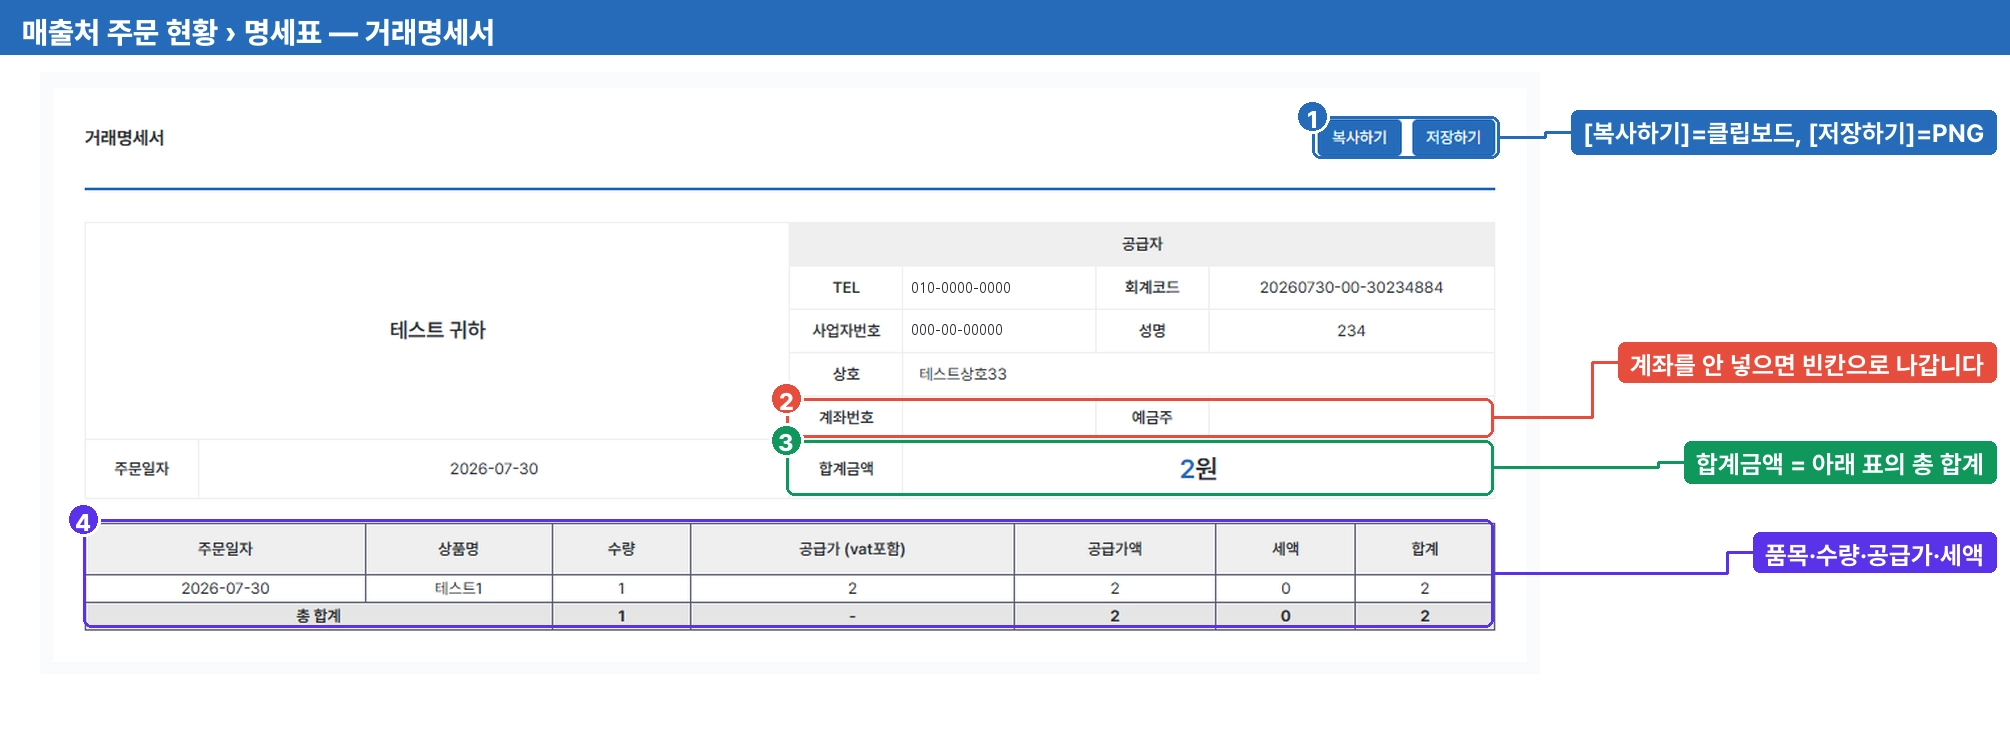Click the 세액 column header

tap(1285, 549)
